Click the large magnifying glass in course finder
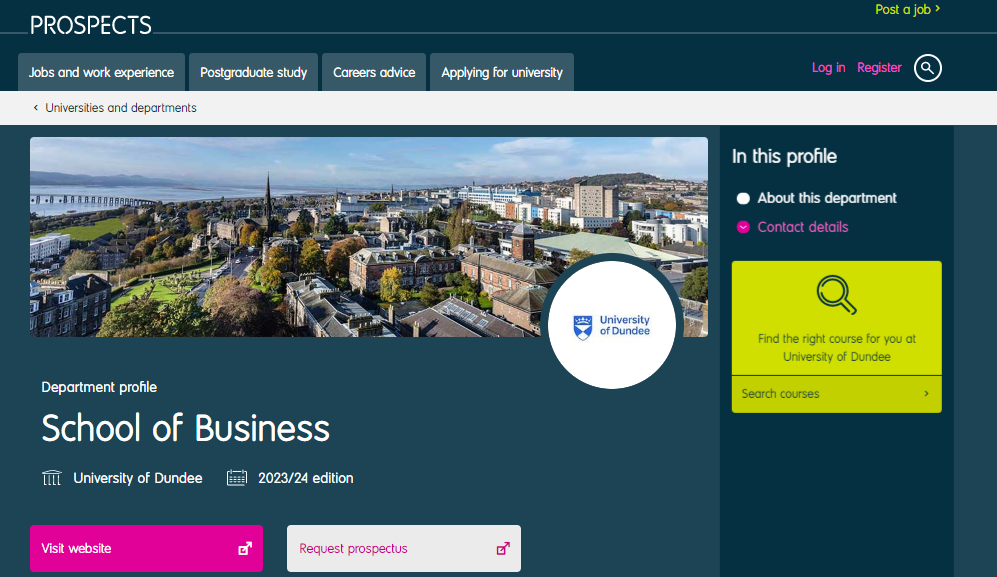The width and height of the screenshot is (997, 577). 836,295
